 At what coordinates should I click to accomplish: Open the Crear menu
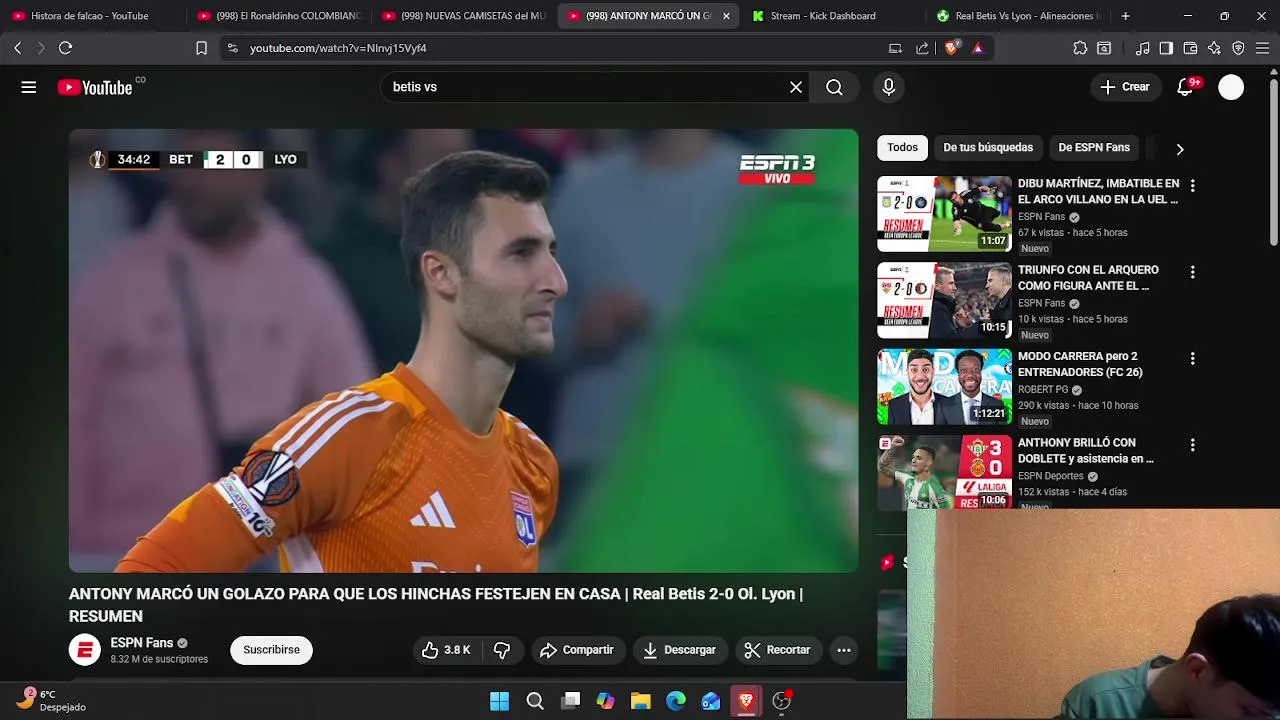pos(1125,87)
